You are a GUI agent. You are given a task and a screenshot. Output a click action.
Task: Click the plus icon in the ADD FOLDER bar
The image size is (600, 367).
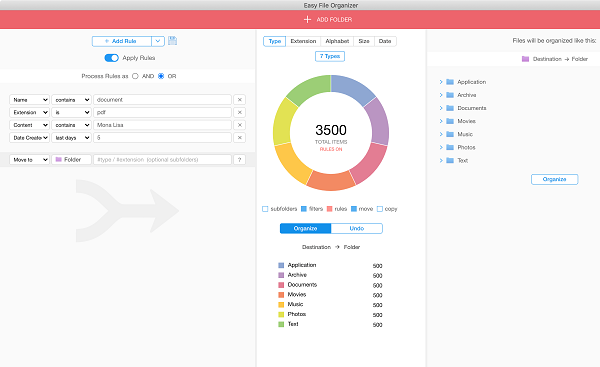click(x=307, y=19)
